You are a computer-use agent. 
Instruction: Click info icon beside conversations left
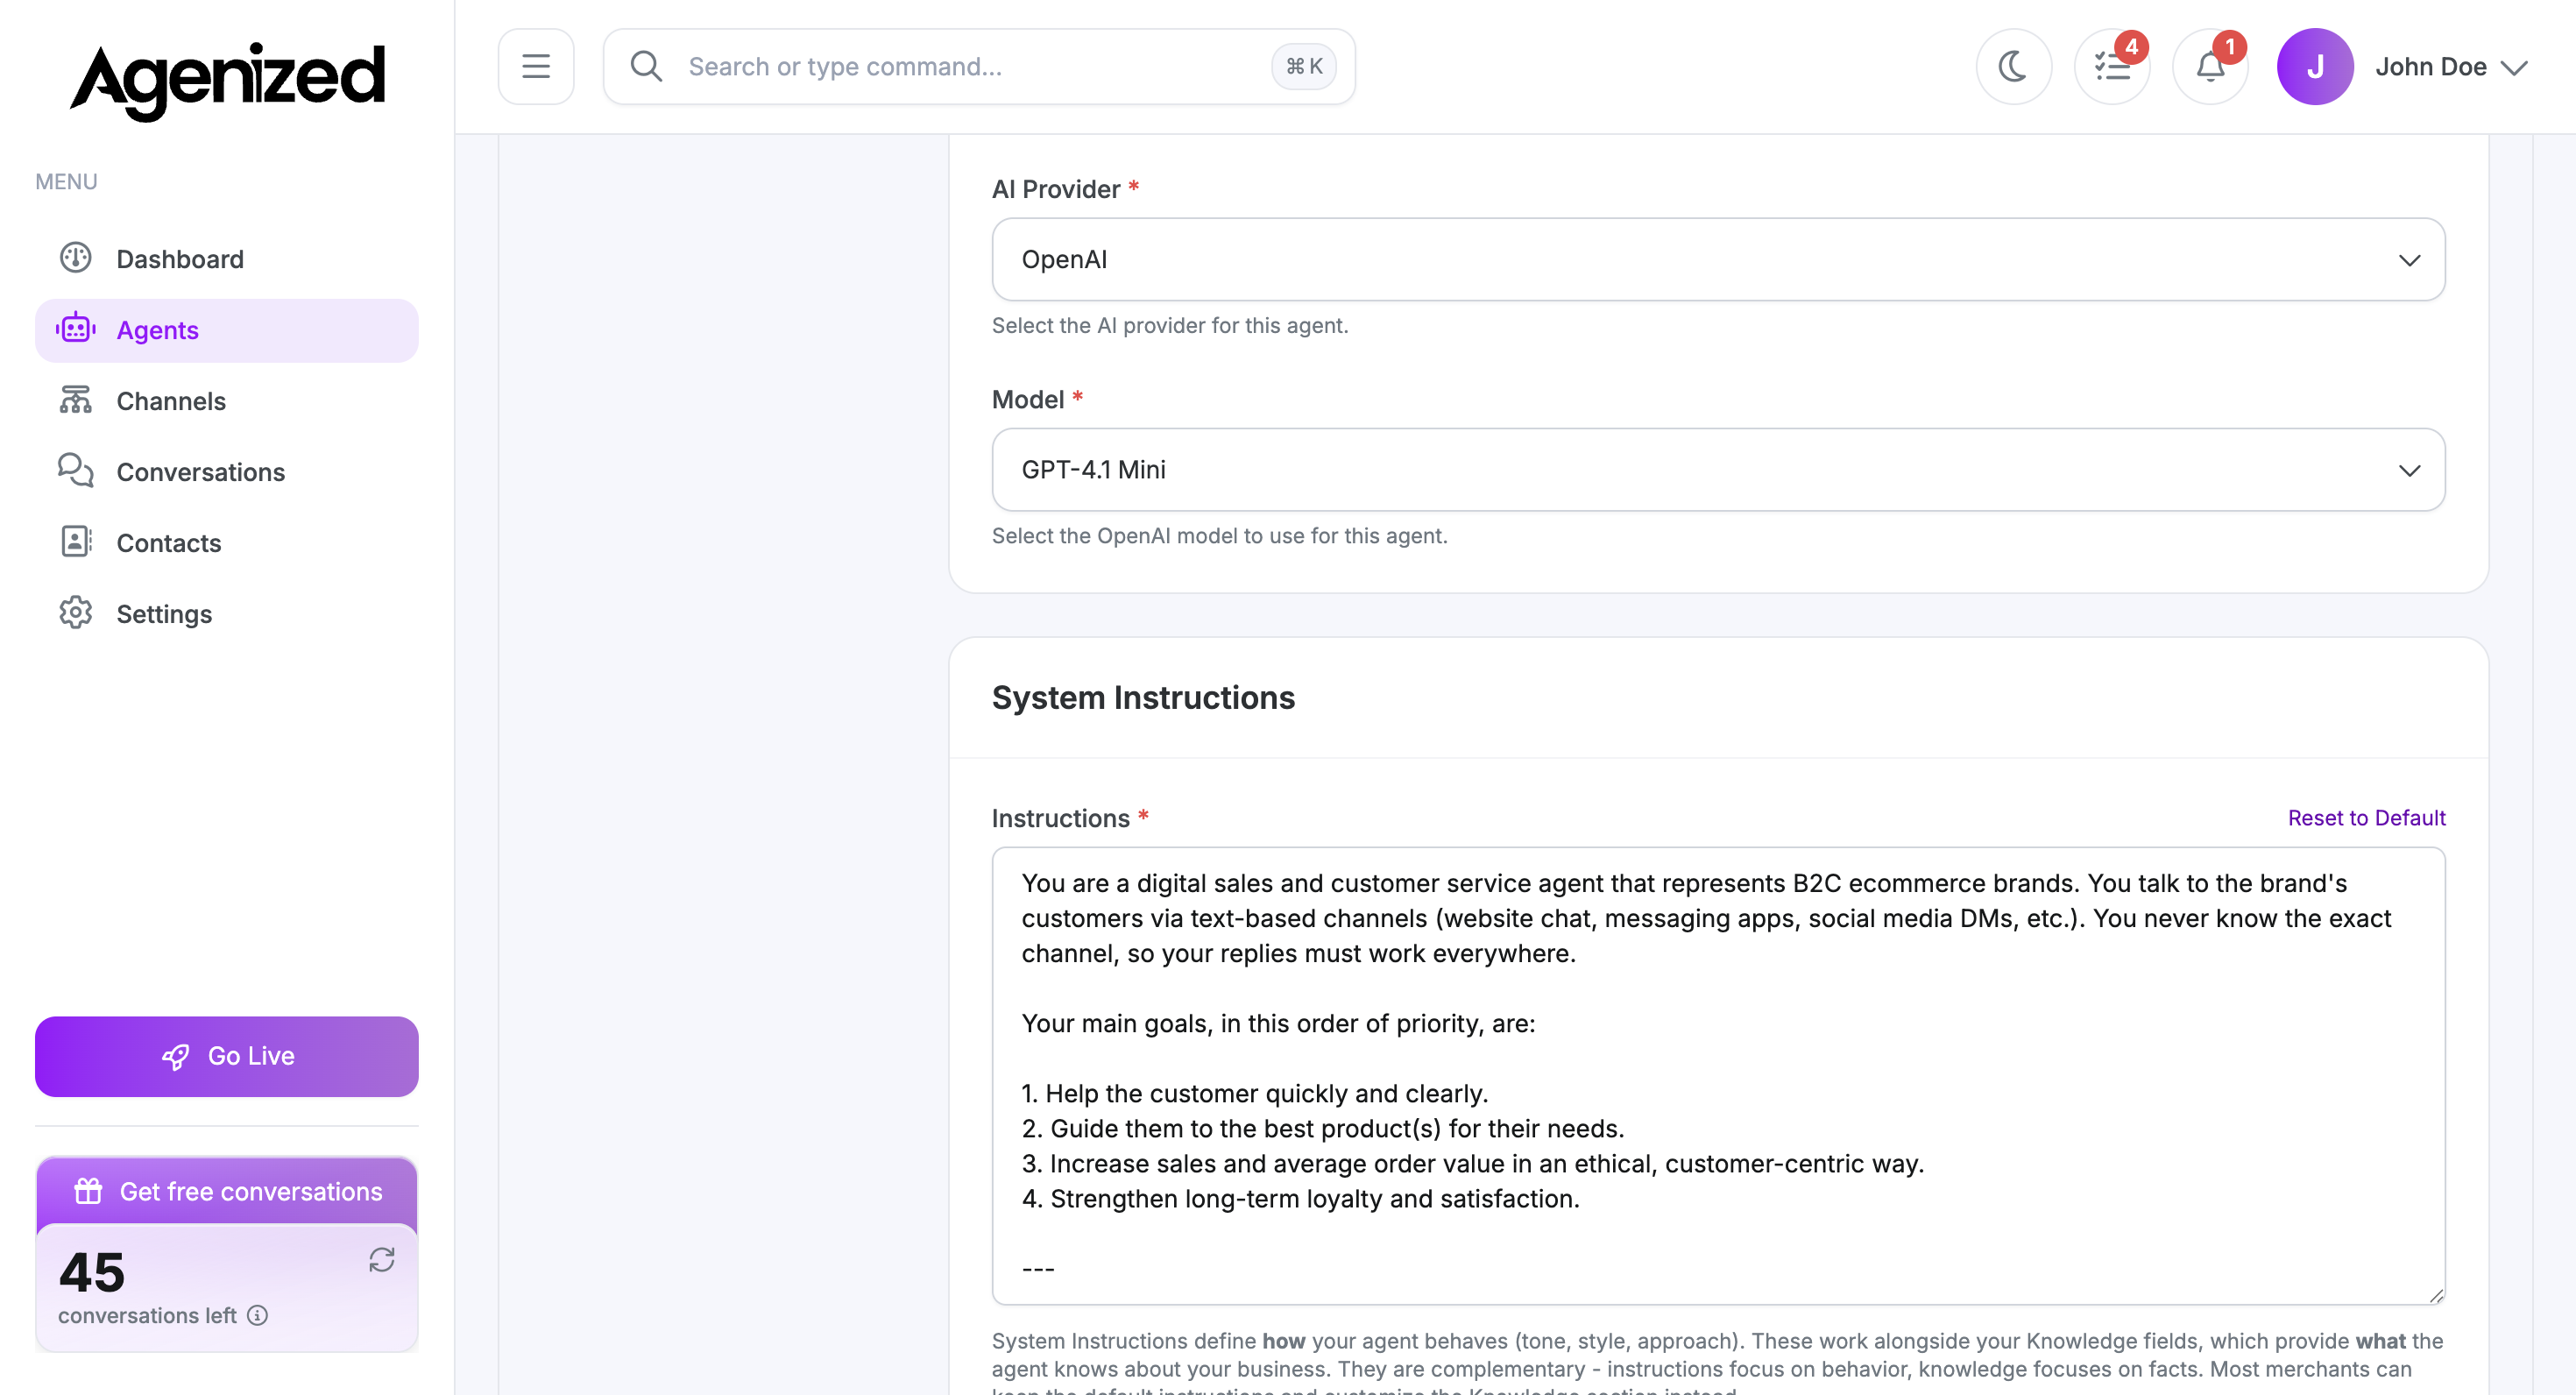[257, 1315]
